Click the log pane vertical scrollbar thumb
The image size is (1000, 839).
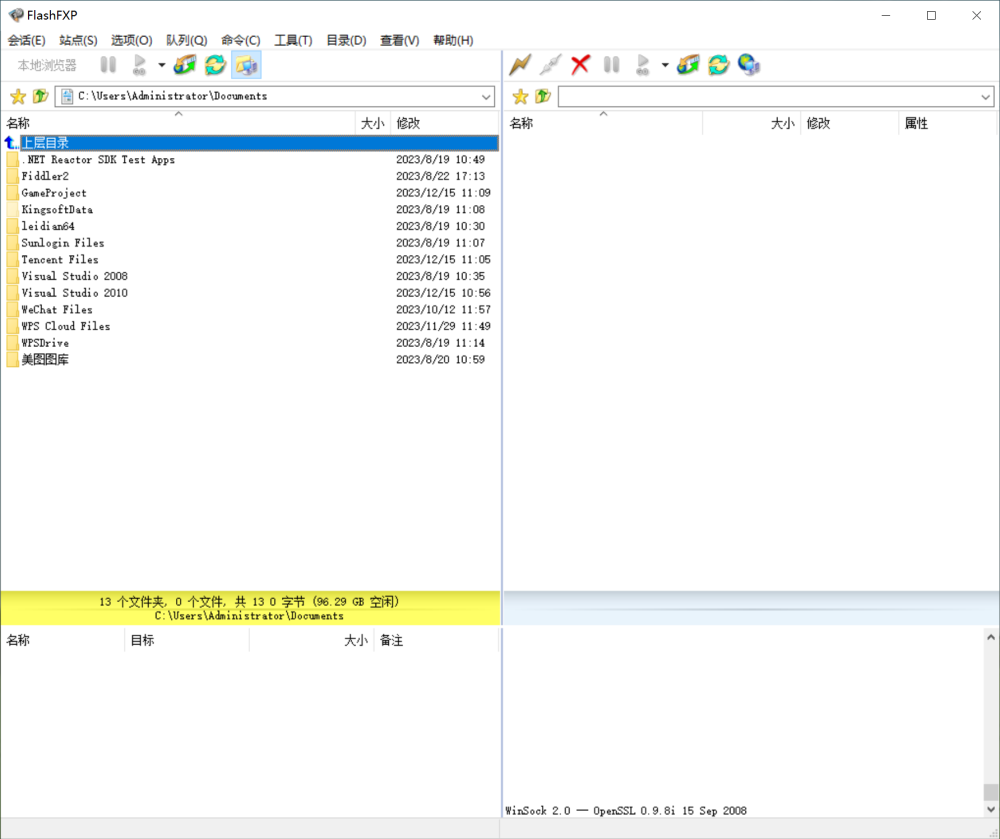(x=990, y=792)
